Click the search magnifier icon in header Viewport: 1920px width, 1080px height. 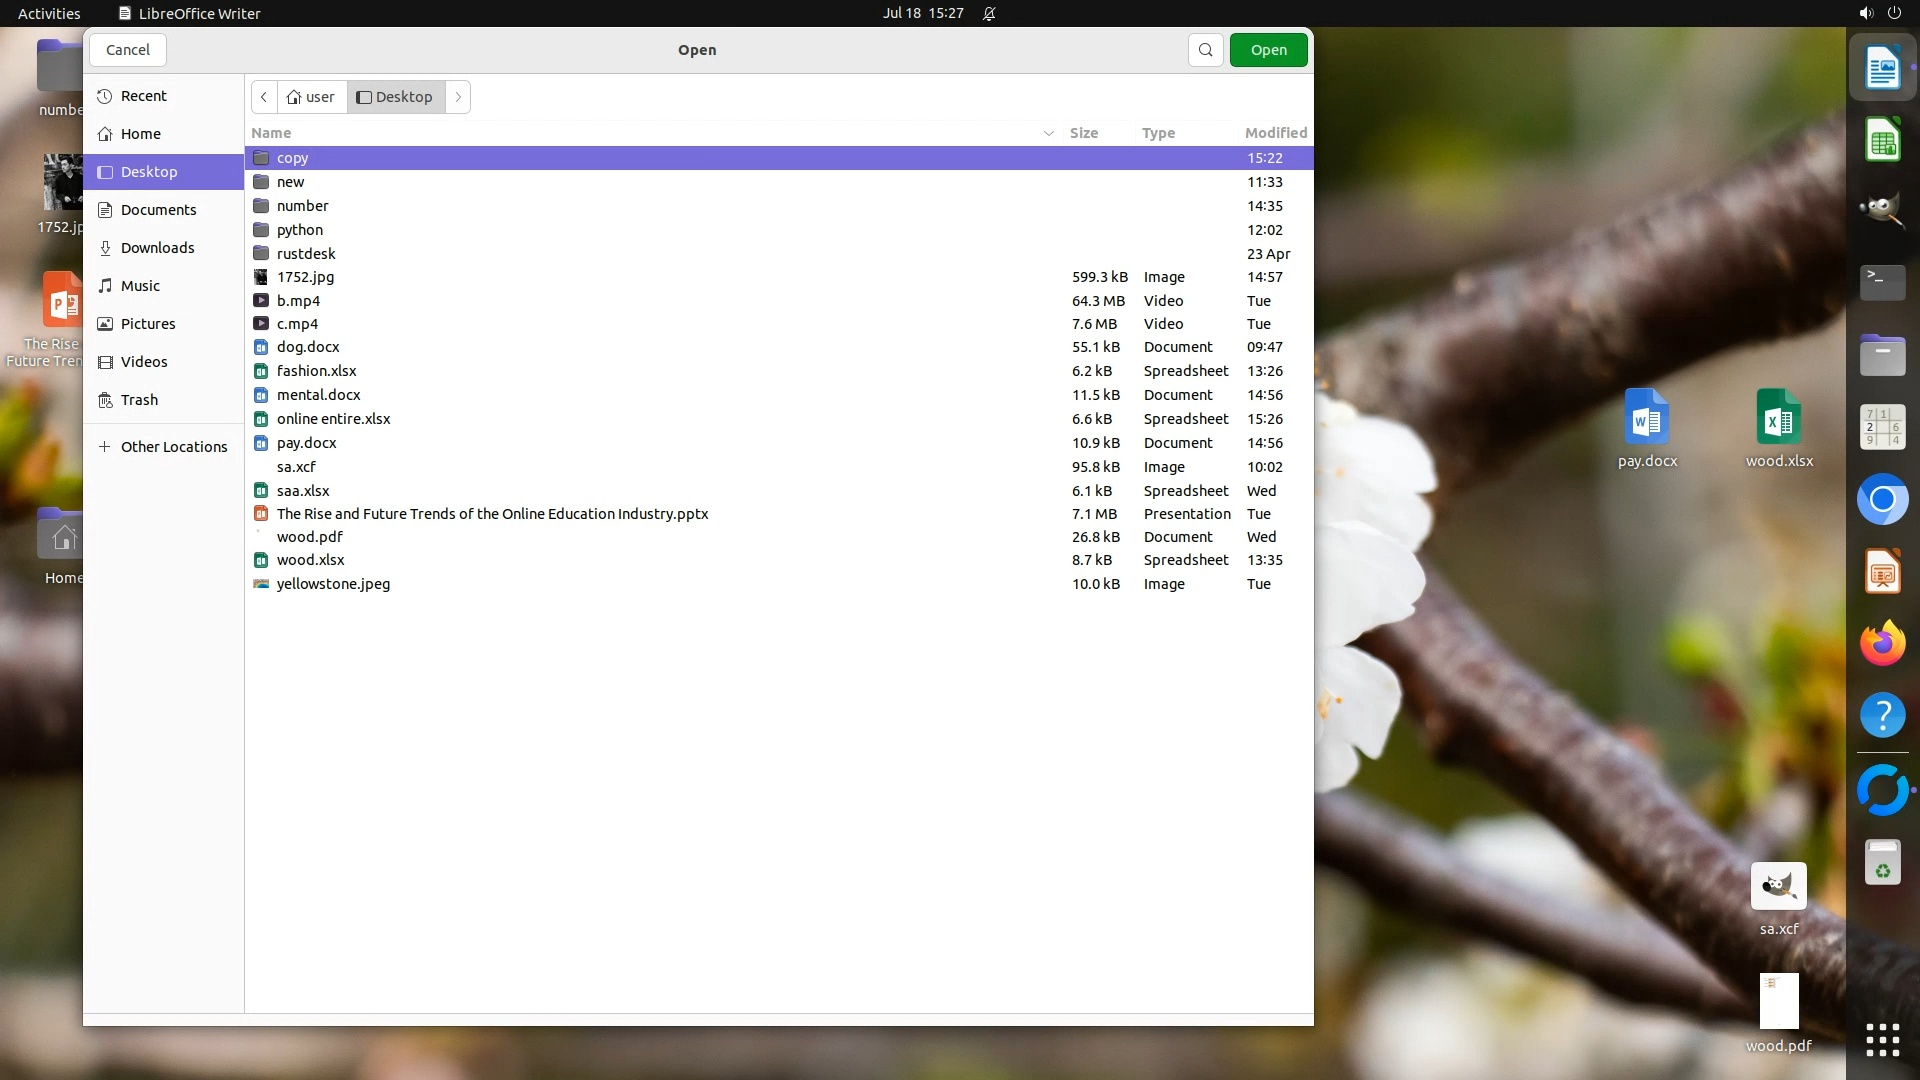[x=1205, y=50]
